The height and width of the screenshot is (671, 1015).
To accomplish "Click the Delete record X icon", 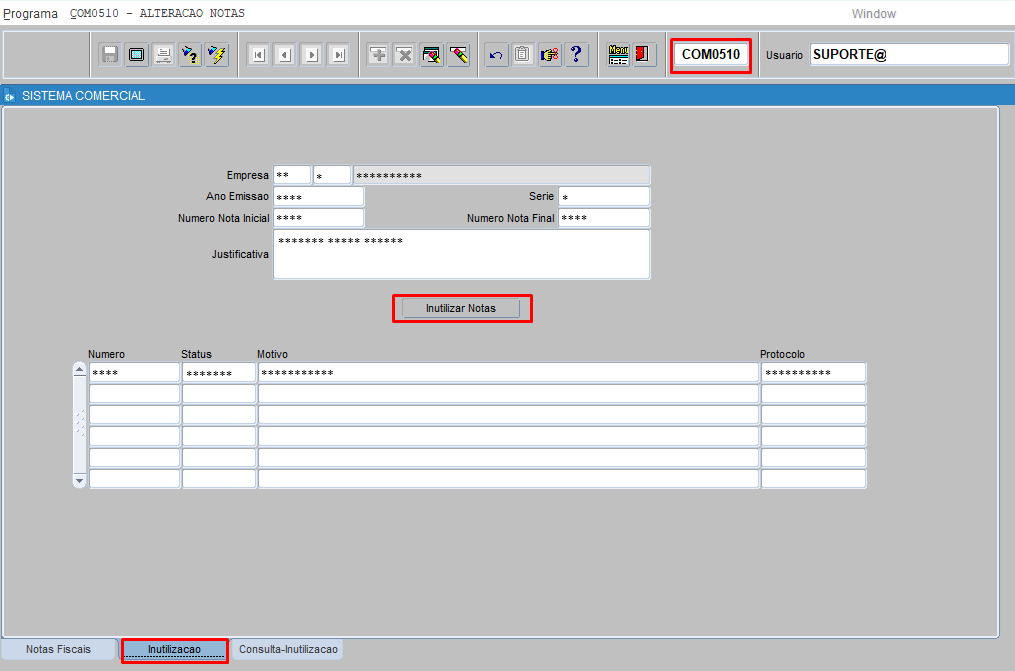I will click(x=404, y=55).
